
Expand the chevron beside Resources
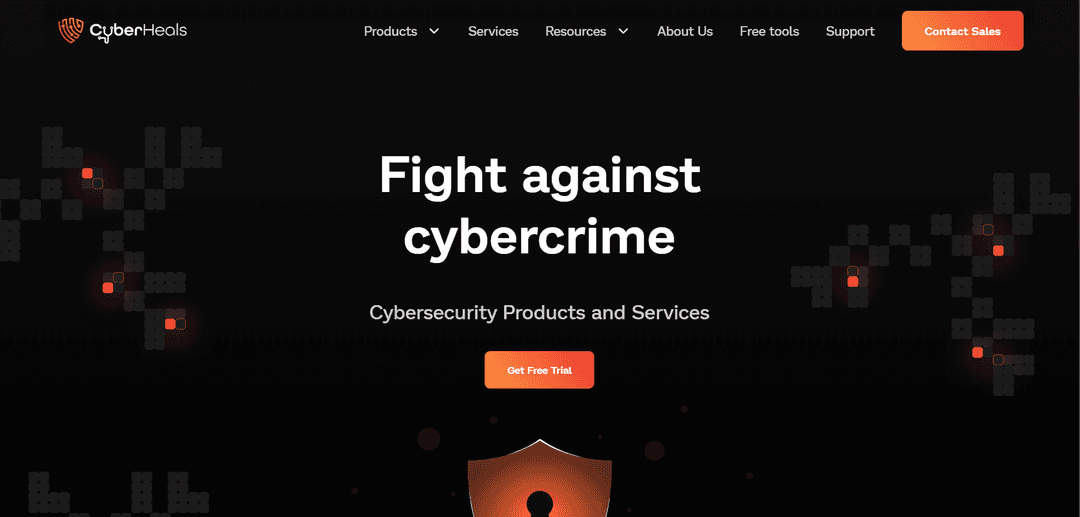coord(623,31)
